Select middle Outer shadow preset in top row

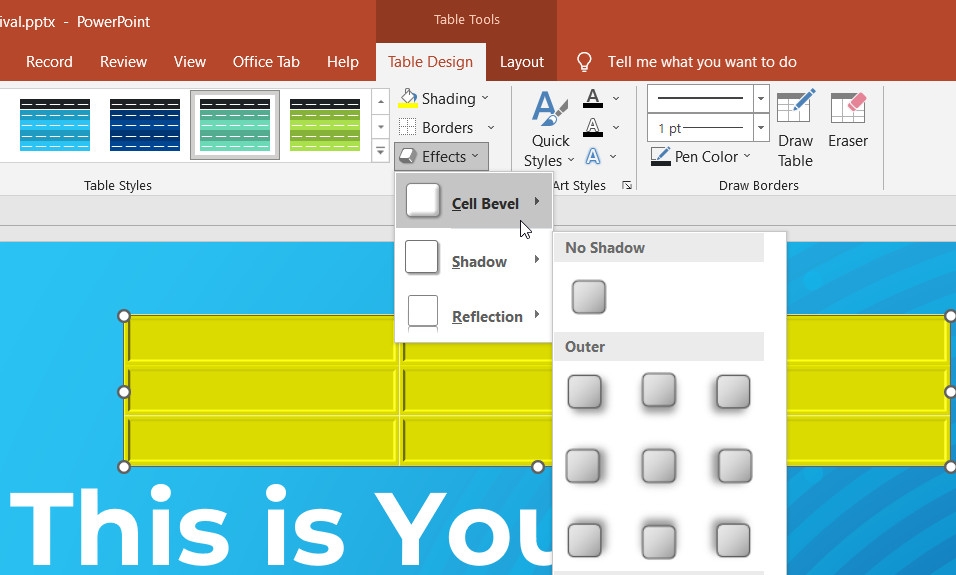pyautogui.click(x=659, y=390)
